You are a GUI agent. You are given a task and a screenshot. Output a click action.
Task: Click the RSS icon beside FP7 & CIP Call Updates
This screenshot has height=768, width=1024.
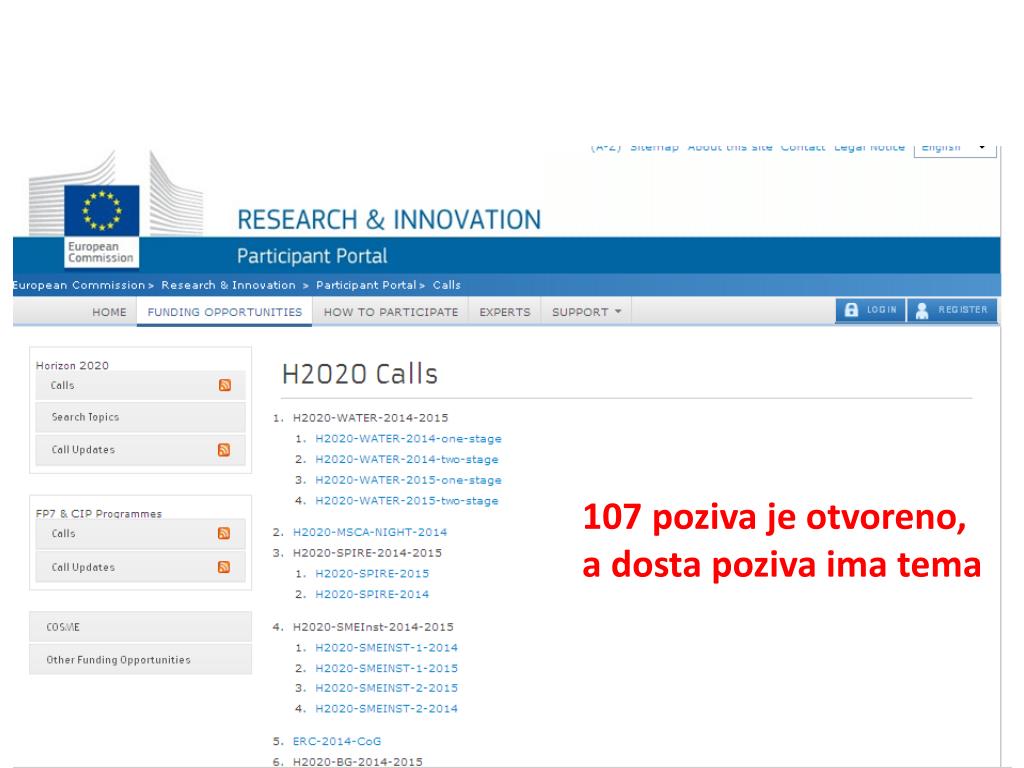(224, 567)
